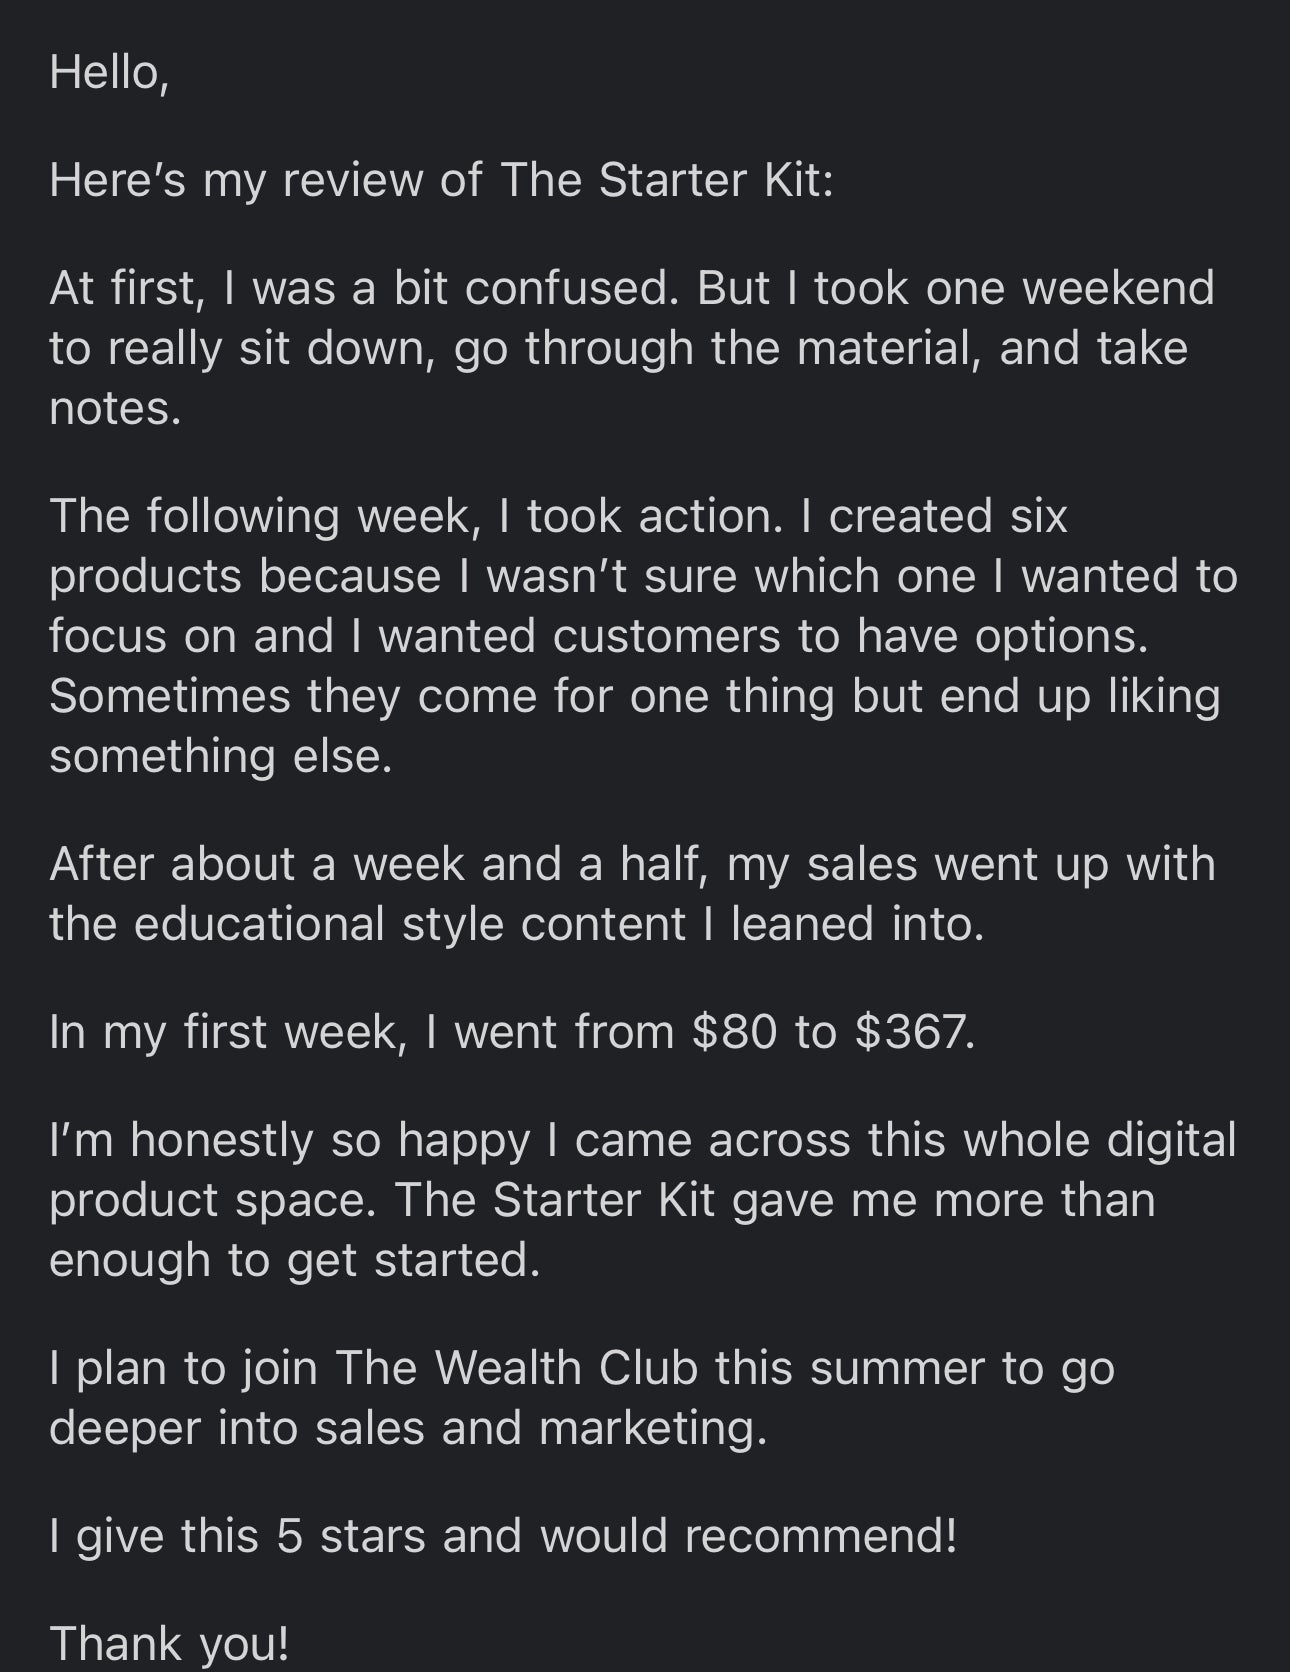Tap the words "enough to get started."
Screen dimensions: 1290x1672
point(295,1260)
